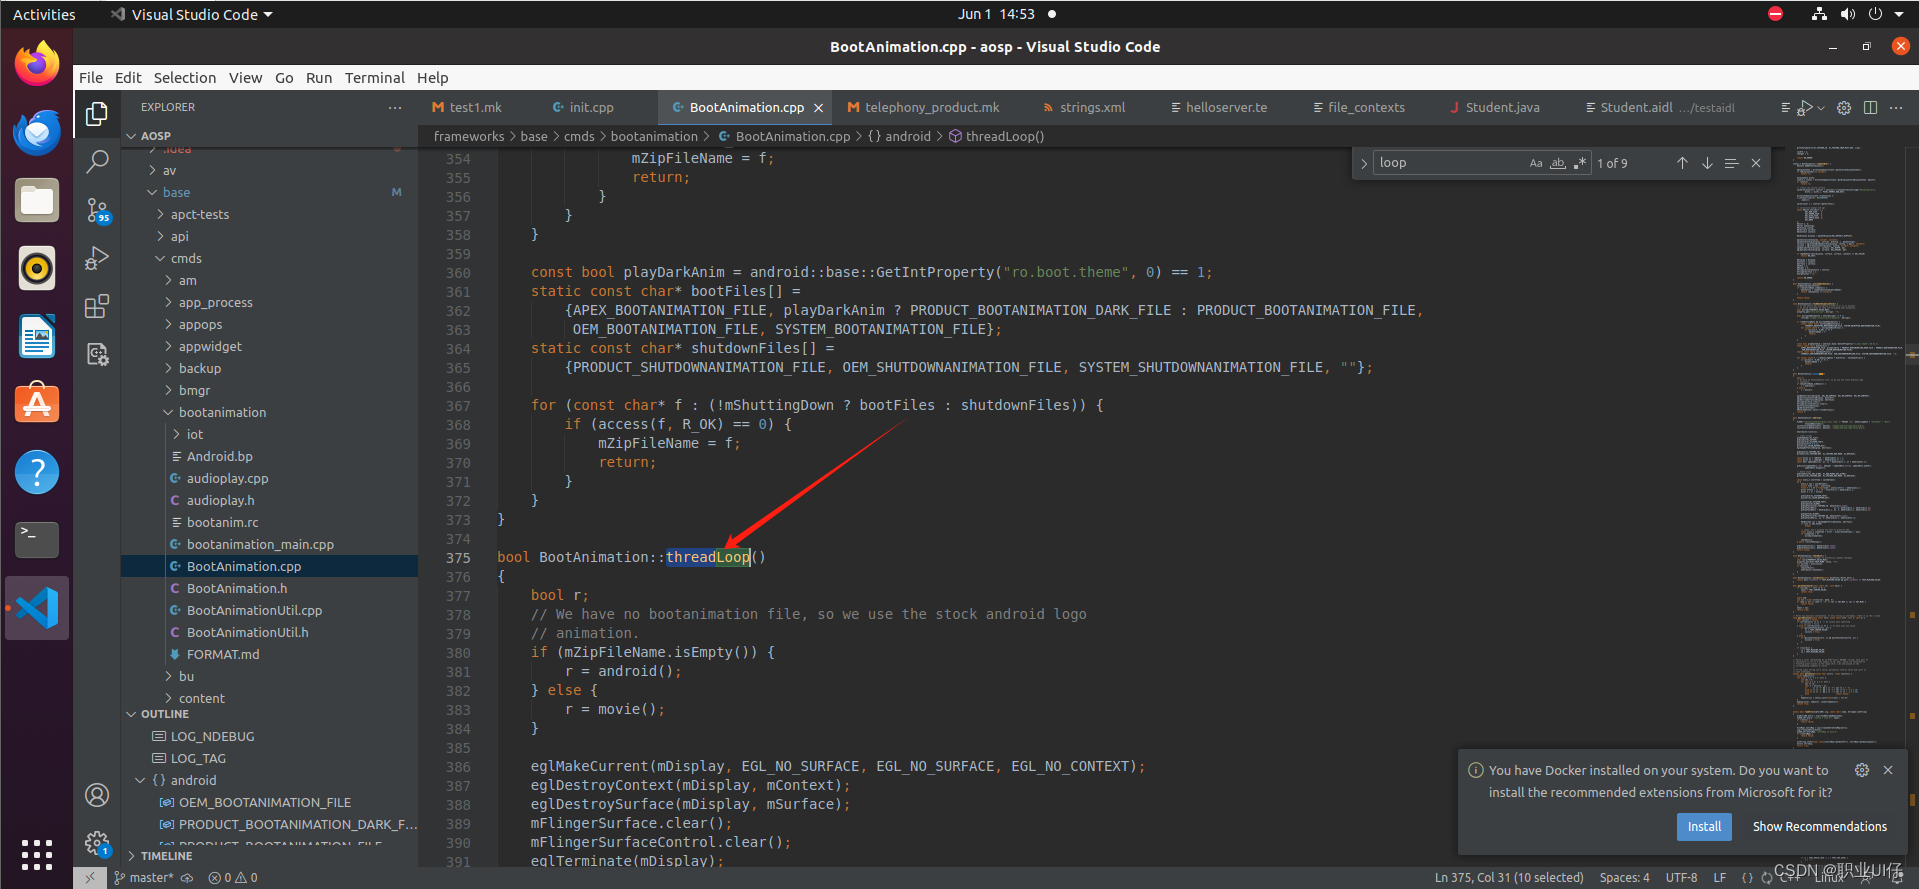This screenshot has height=889, width=1919.
Task: Switch to the strings.xml tab
Action: click(x=1084, y=107)
